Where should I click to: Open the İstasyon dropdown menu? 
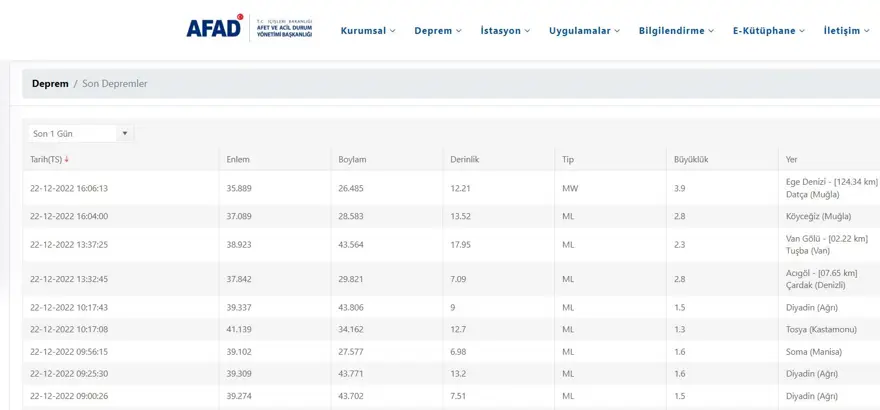(505, 31)
